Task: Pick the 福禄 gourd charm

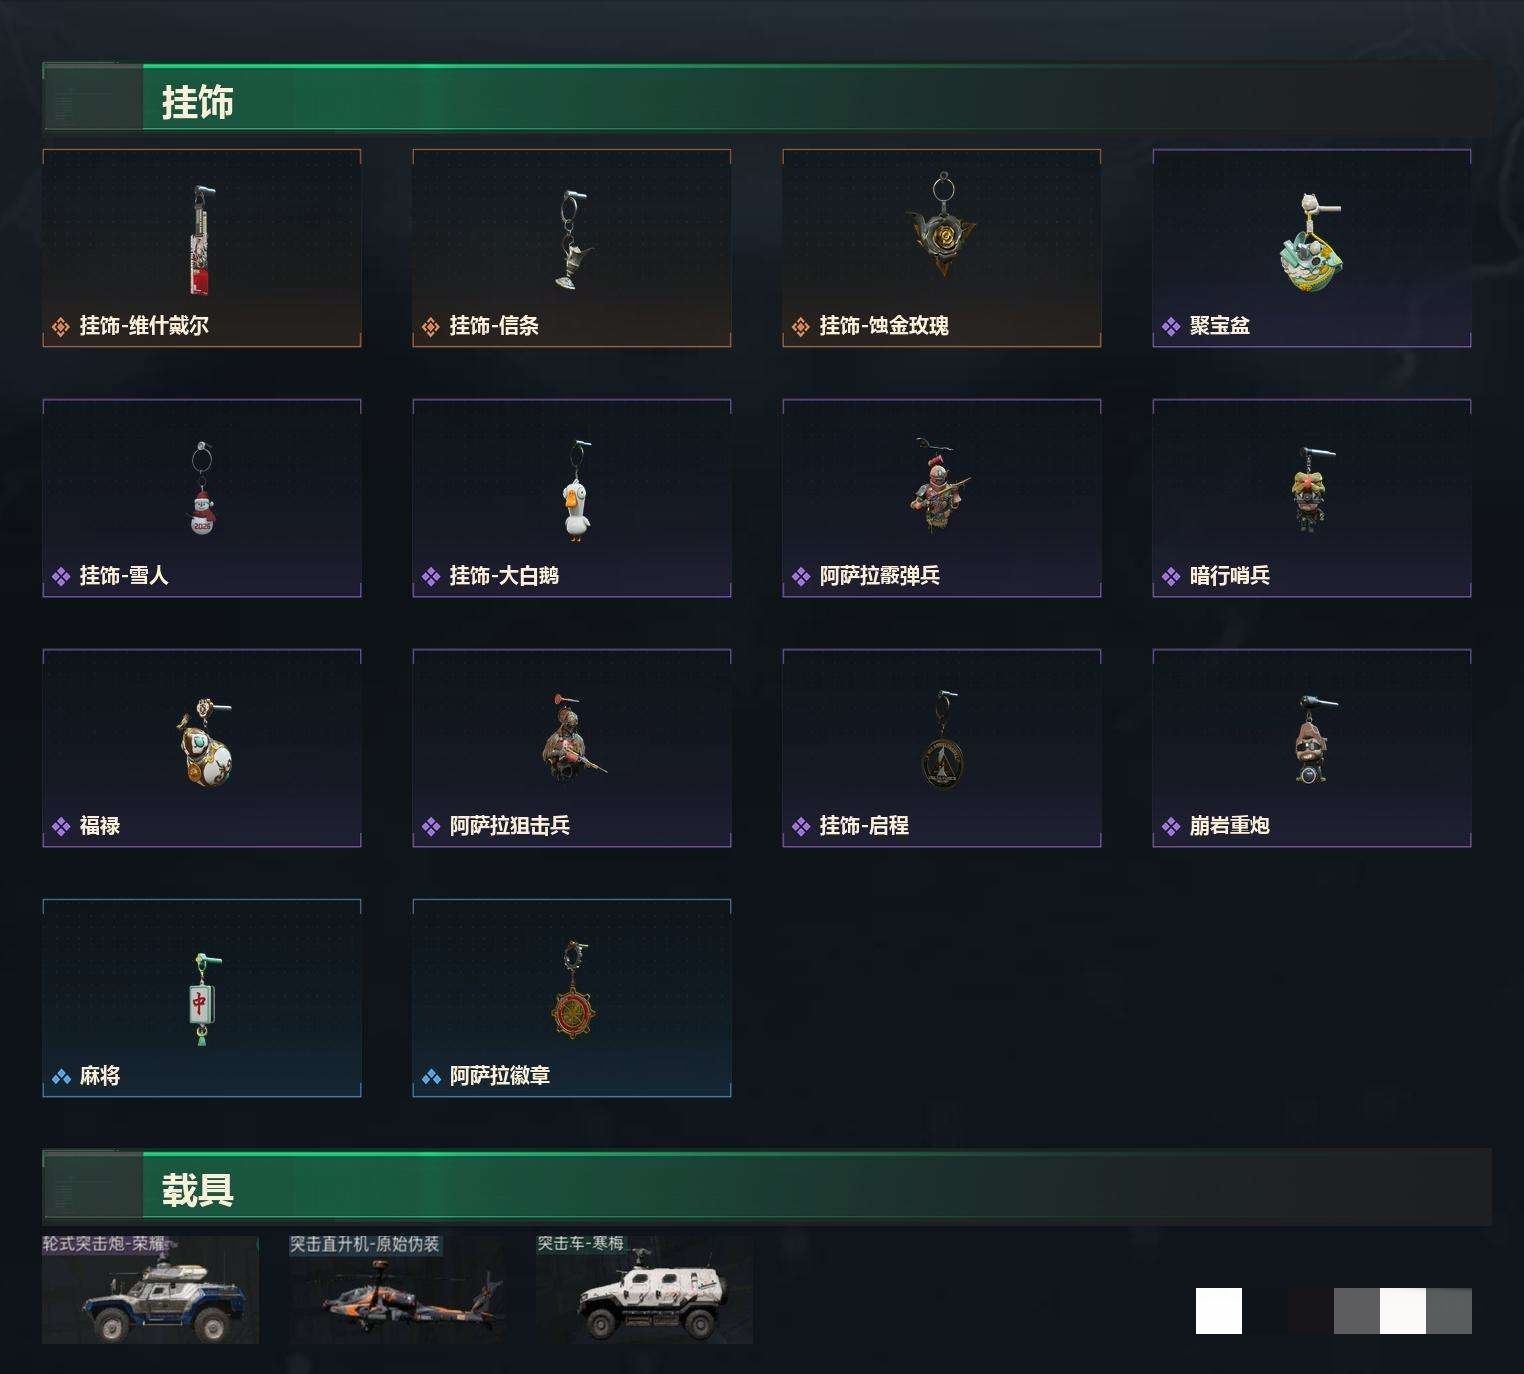Action: point(202,748)
